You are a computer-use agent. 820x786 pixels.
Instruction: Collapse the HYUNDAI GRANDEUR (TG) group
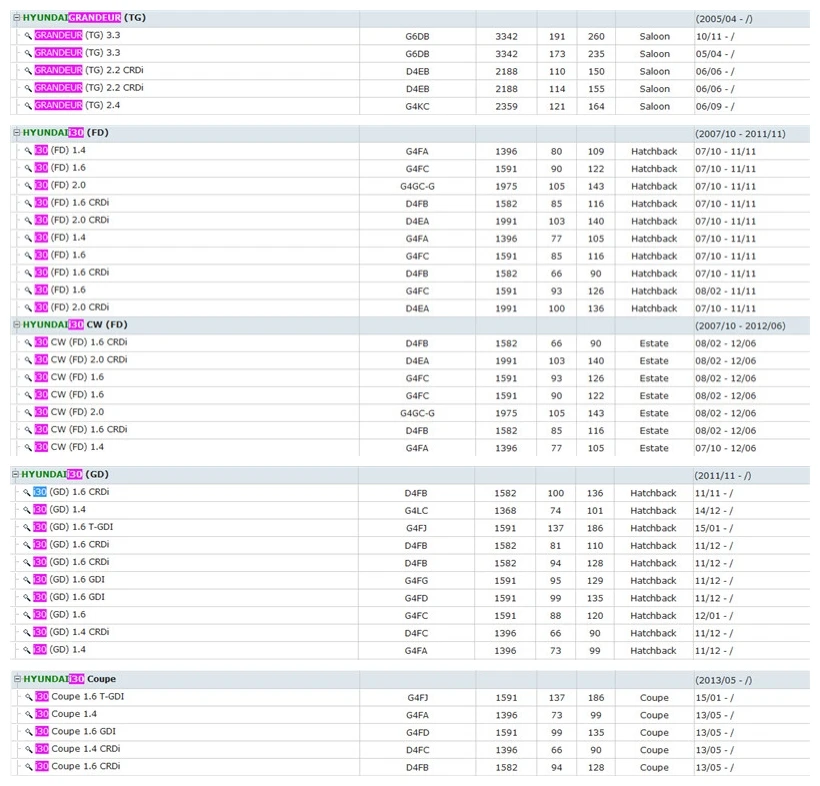tap(16, 17)
